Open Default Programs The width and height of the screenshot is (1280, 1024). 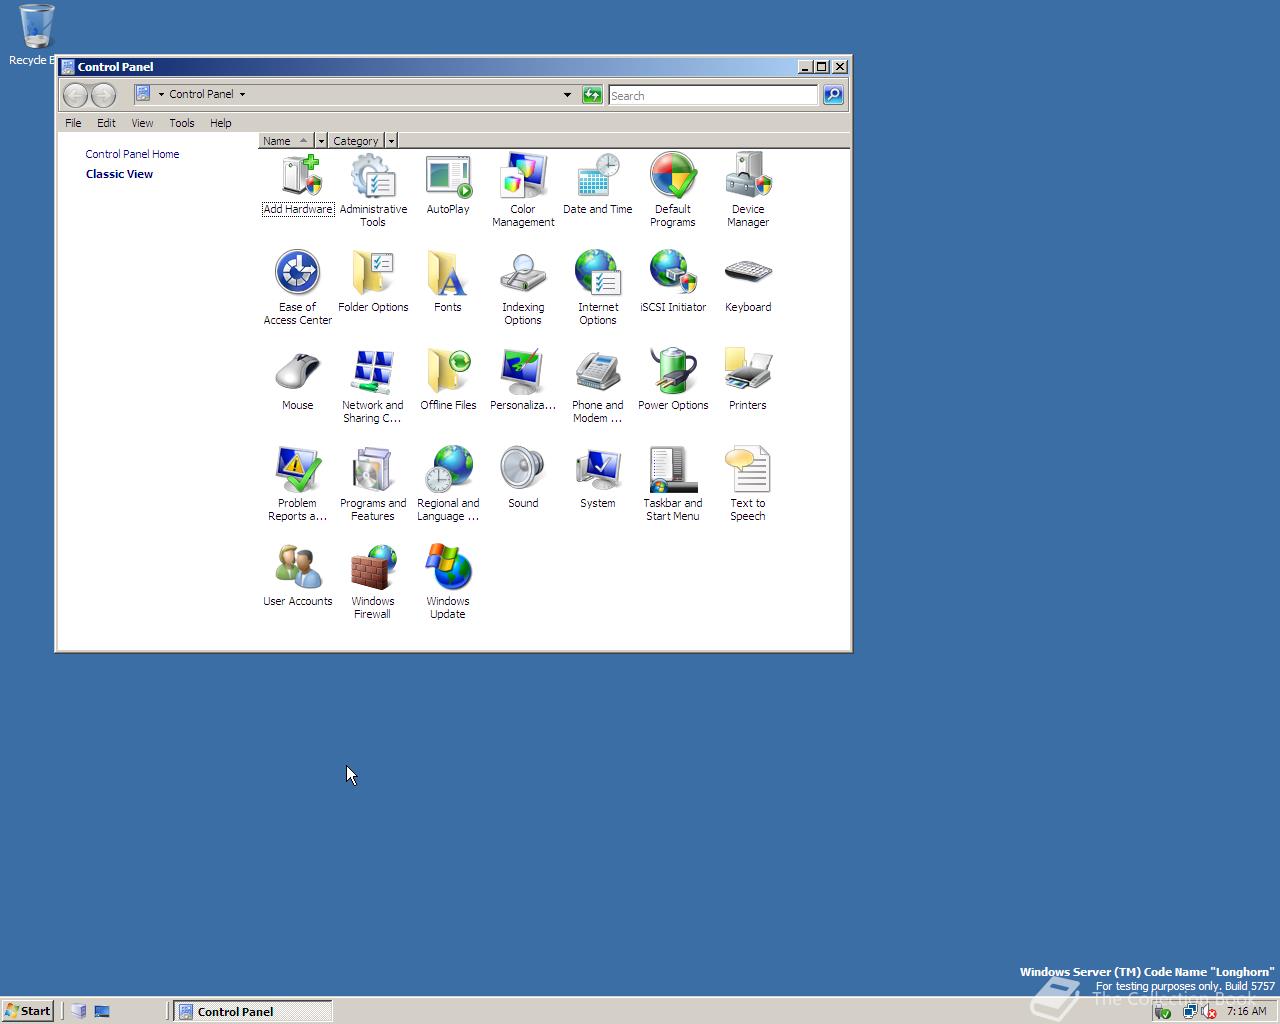pyautogui.click(x=673, y=190)
